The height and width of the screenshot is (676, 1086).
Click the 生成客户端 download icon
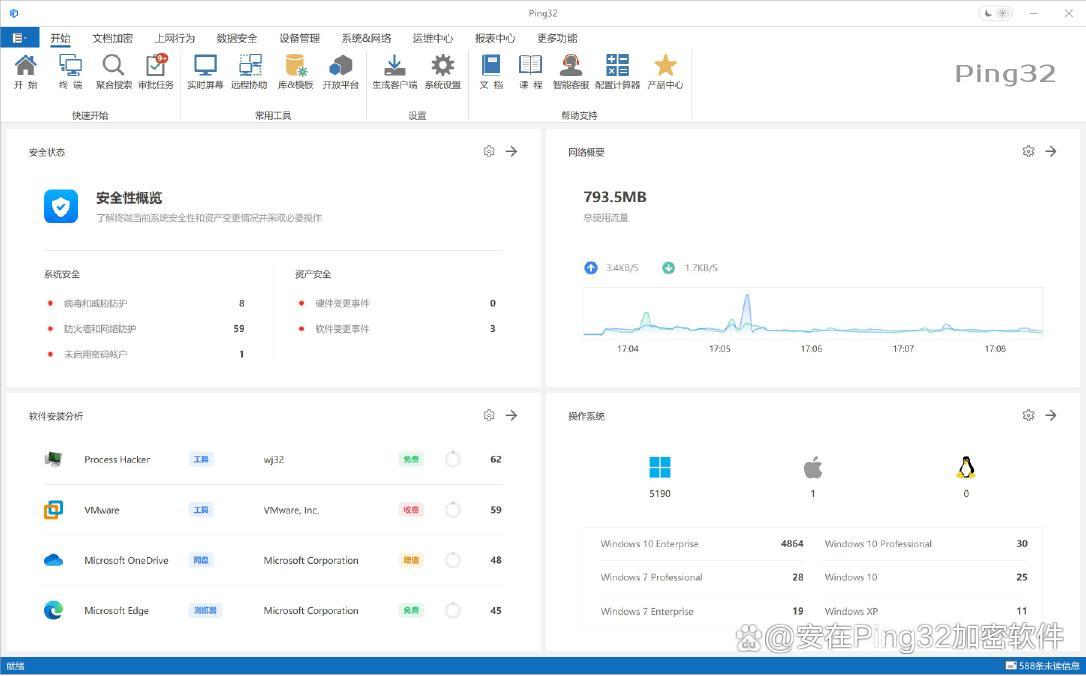pos(394,71)
